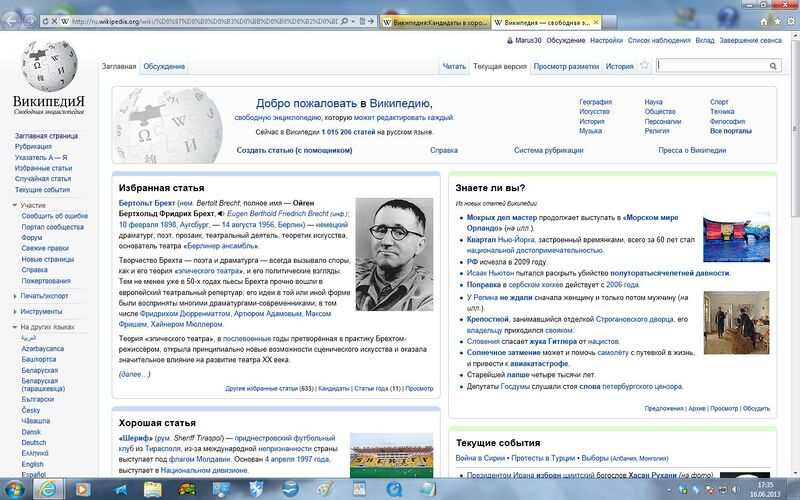Open the blue shield star taskbar icon

(x=256, y=489)
